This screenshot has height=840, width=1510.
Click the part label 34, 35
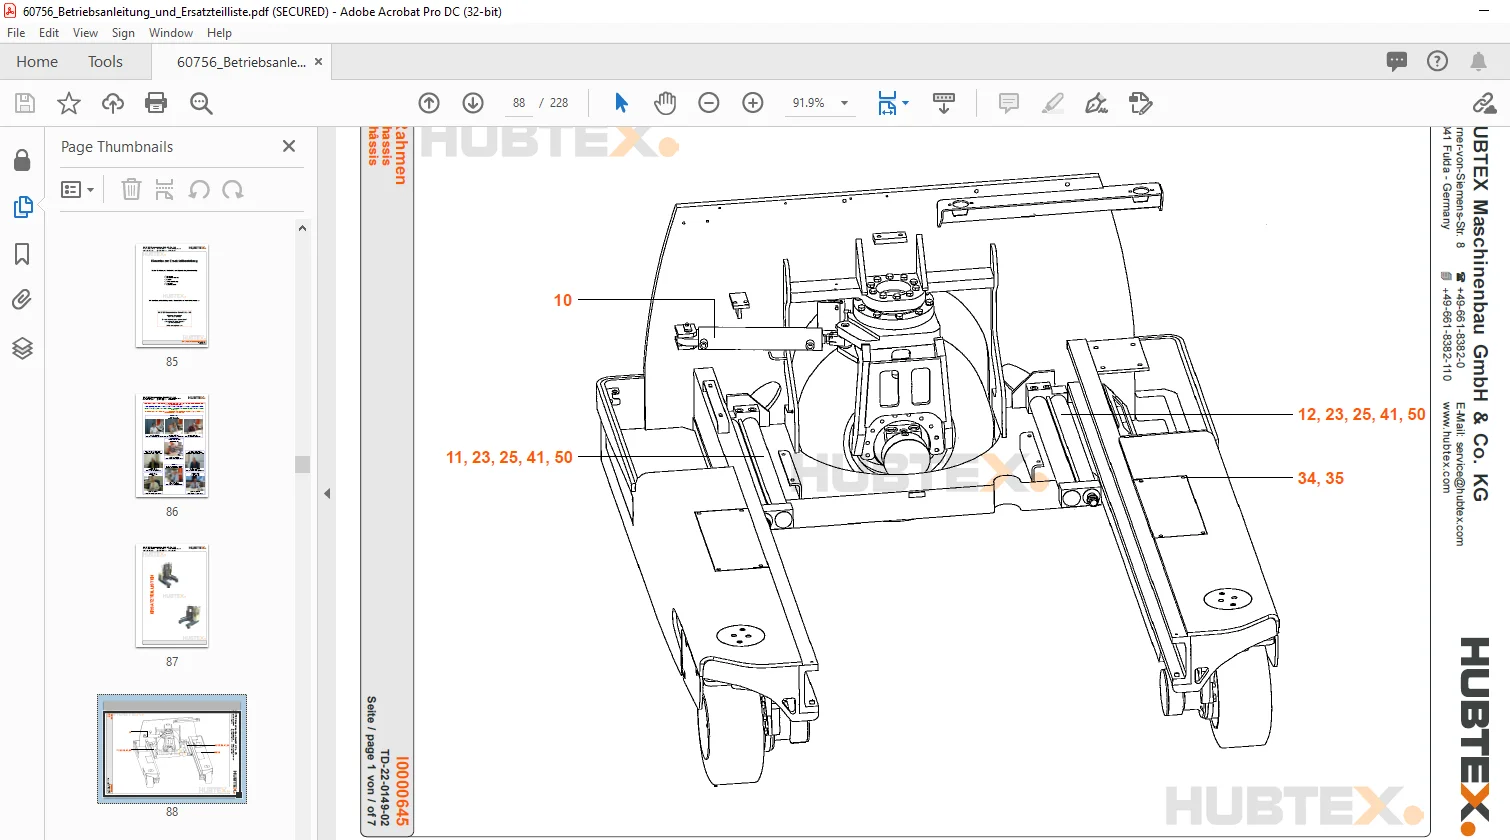[x=1320, y=478]
